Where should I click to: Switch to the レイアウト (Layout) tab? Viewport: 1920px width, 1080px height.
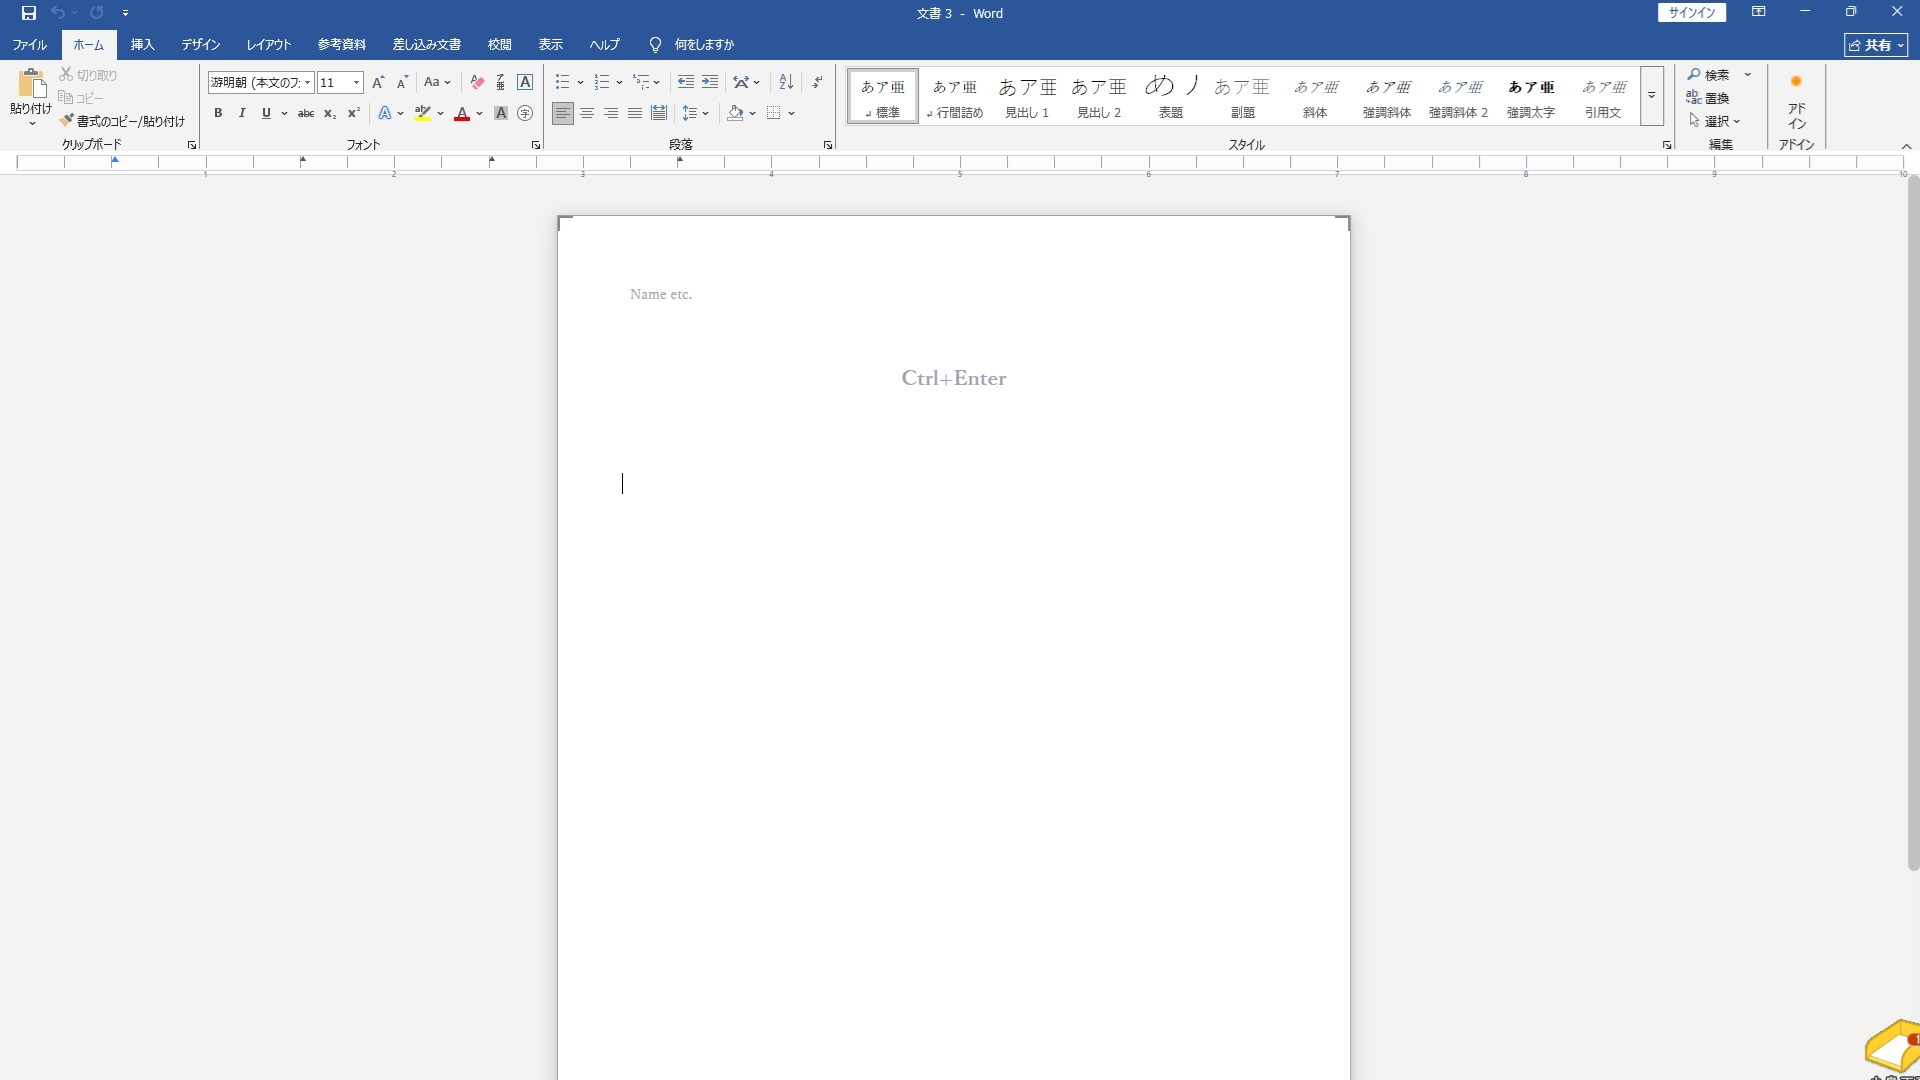(268, 45)
